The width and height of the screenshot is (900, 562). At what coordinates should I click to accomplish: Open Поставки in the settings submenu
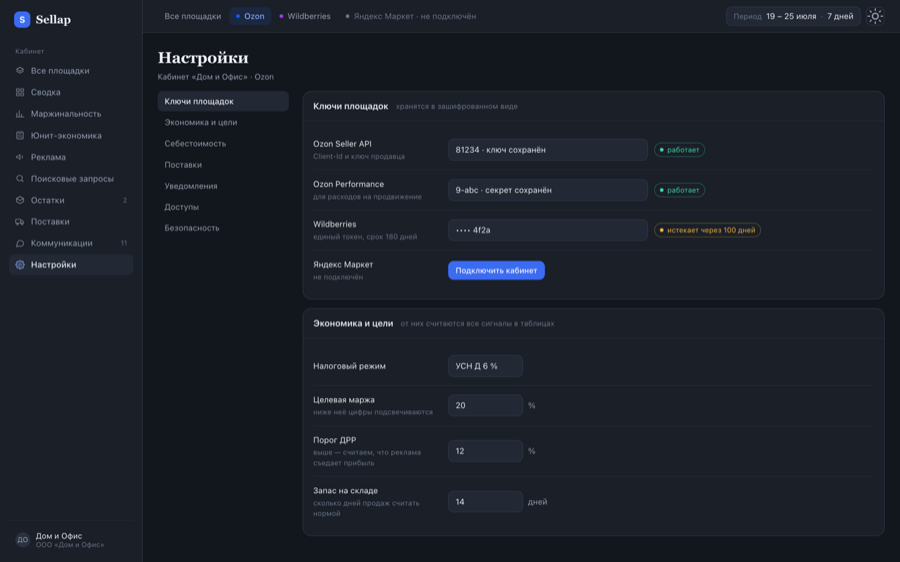pyautogui.click(x=223, y=165)
